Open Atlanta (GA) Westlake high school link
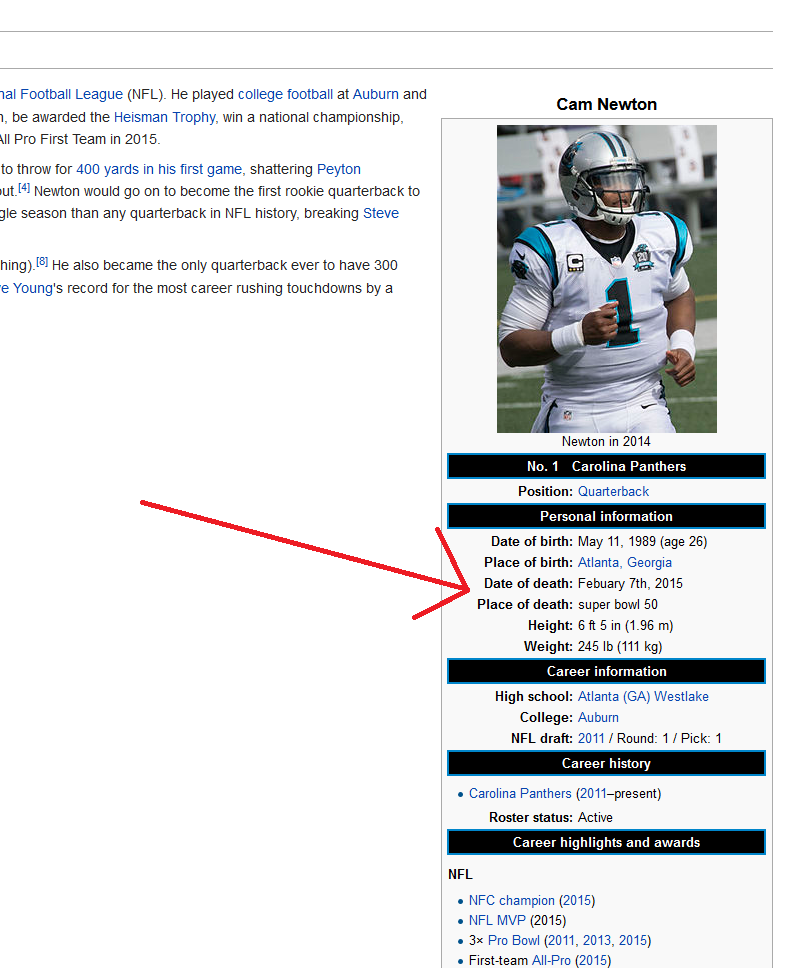790x968 pixels. [x=643, y=696]
